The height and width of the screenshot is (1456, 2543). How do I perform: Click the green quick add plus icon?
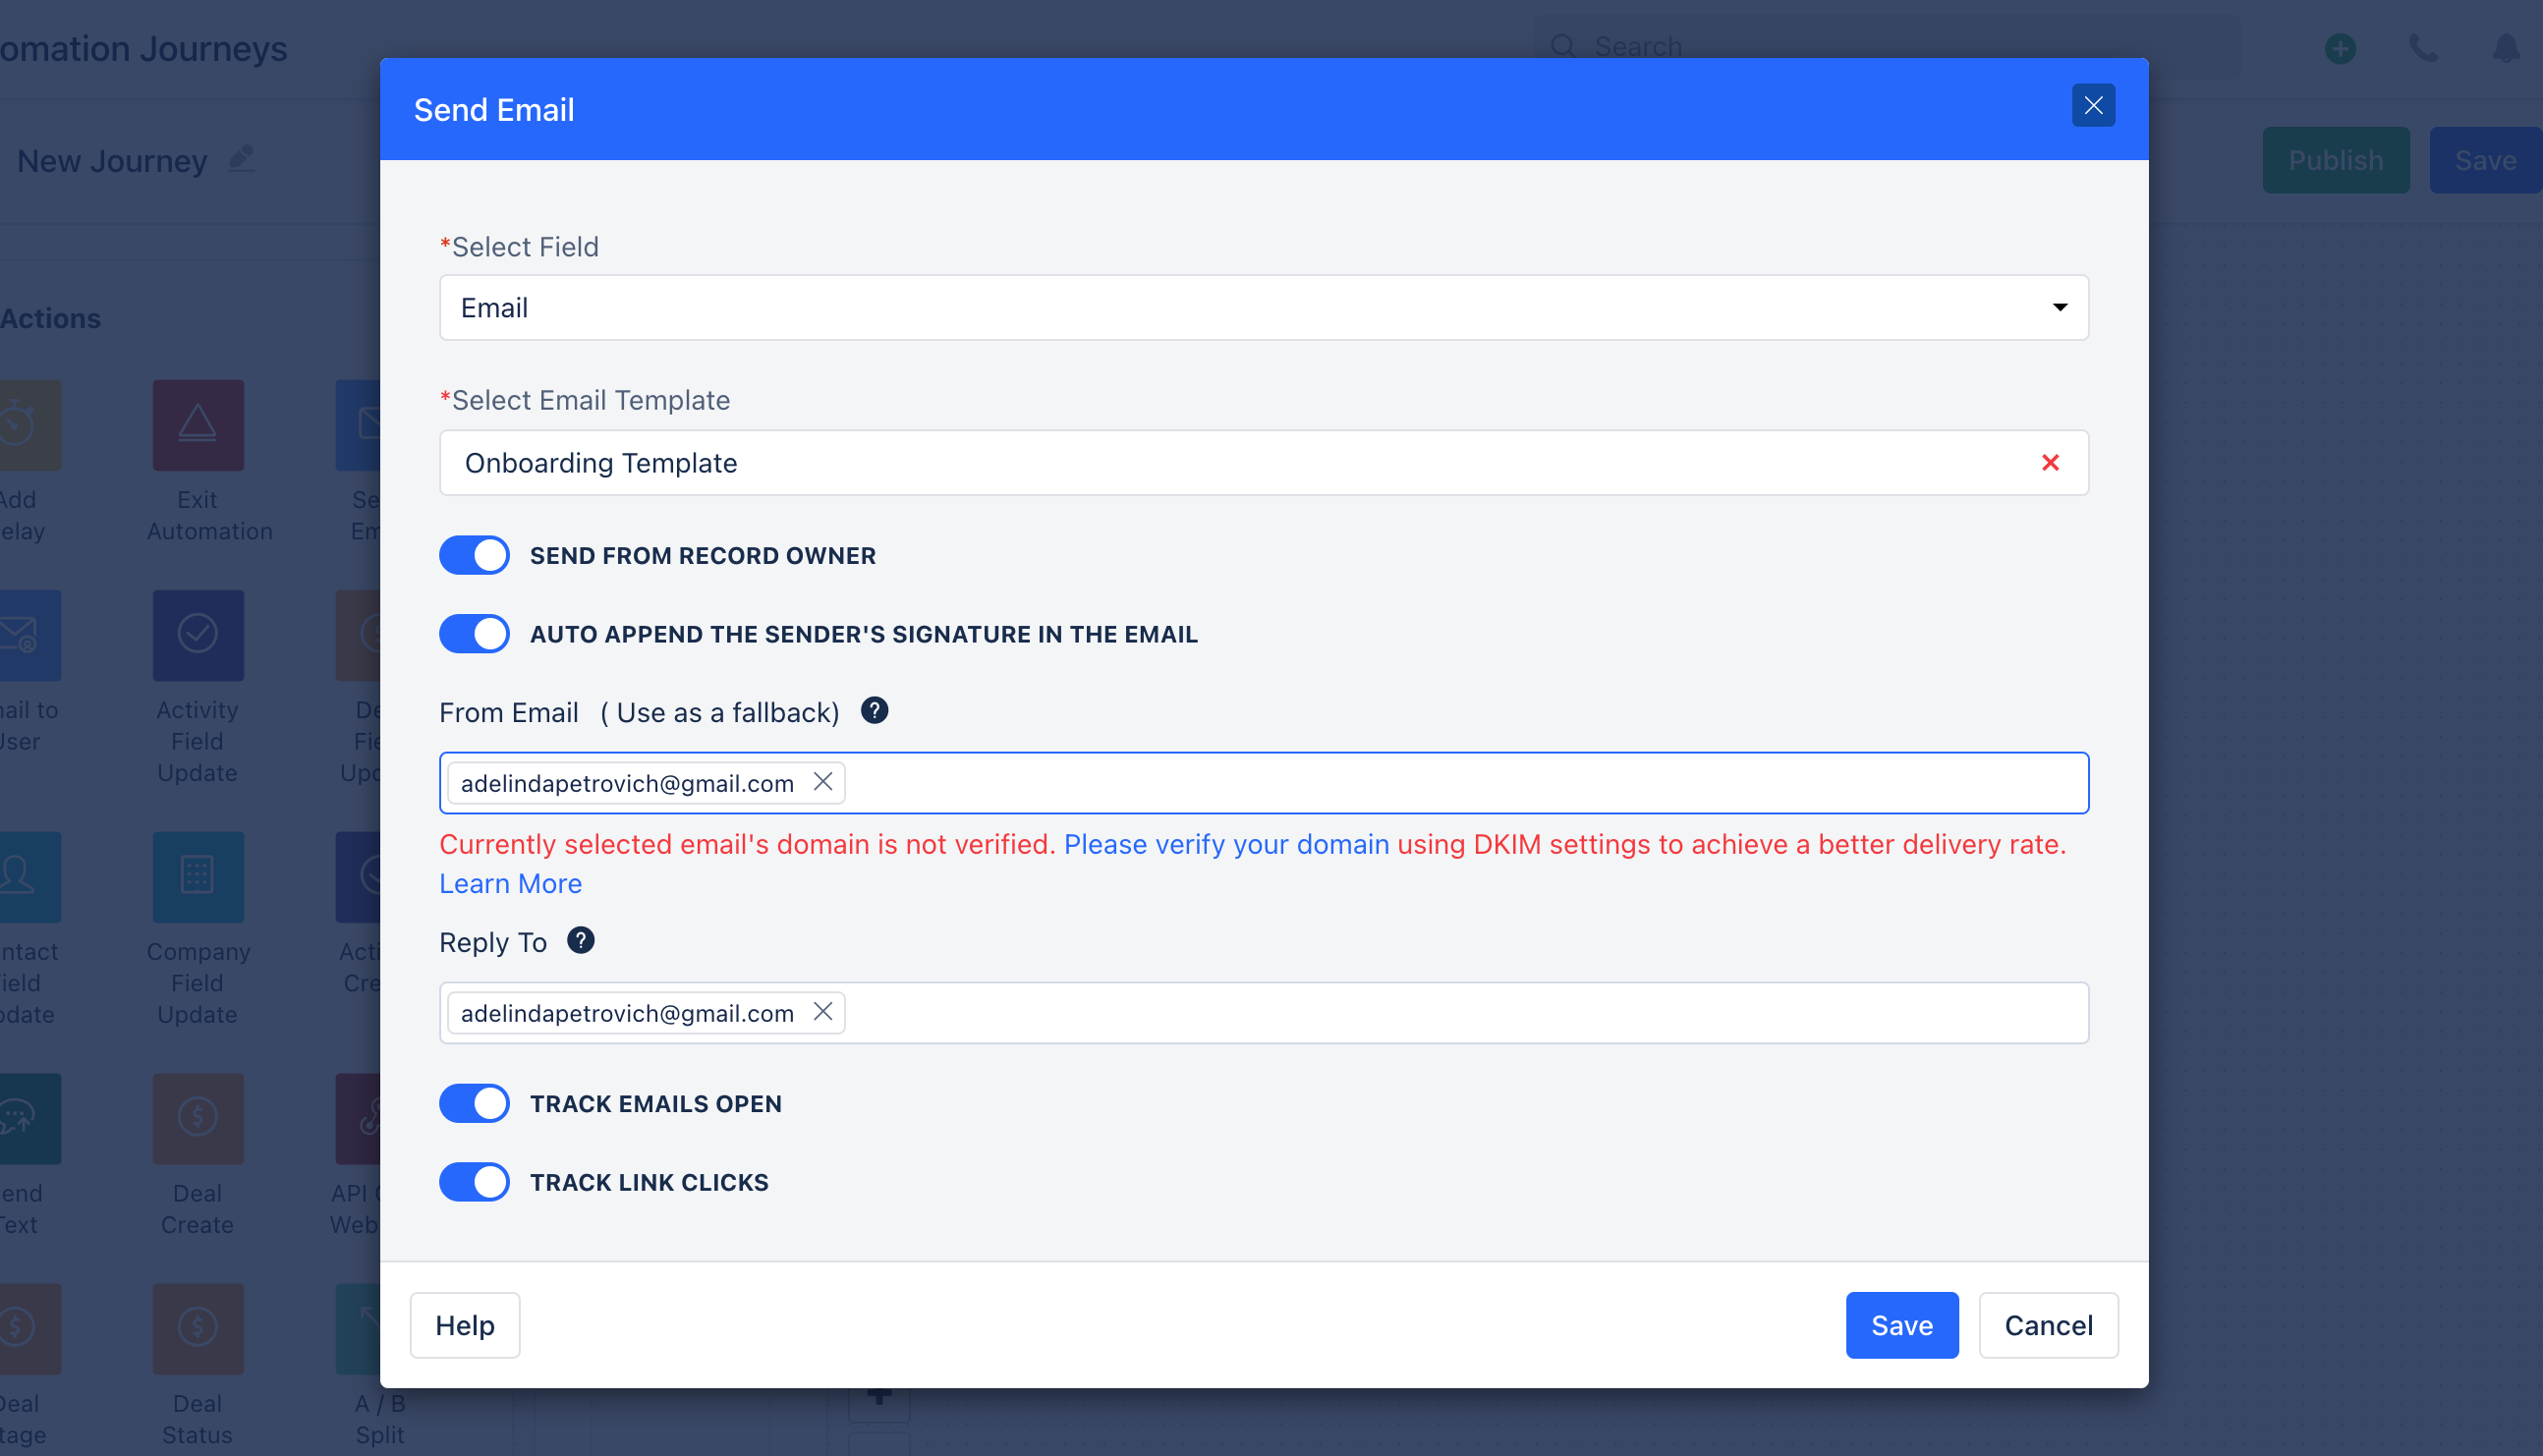pyautogui.click(x=2339, y=47)
